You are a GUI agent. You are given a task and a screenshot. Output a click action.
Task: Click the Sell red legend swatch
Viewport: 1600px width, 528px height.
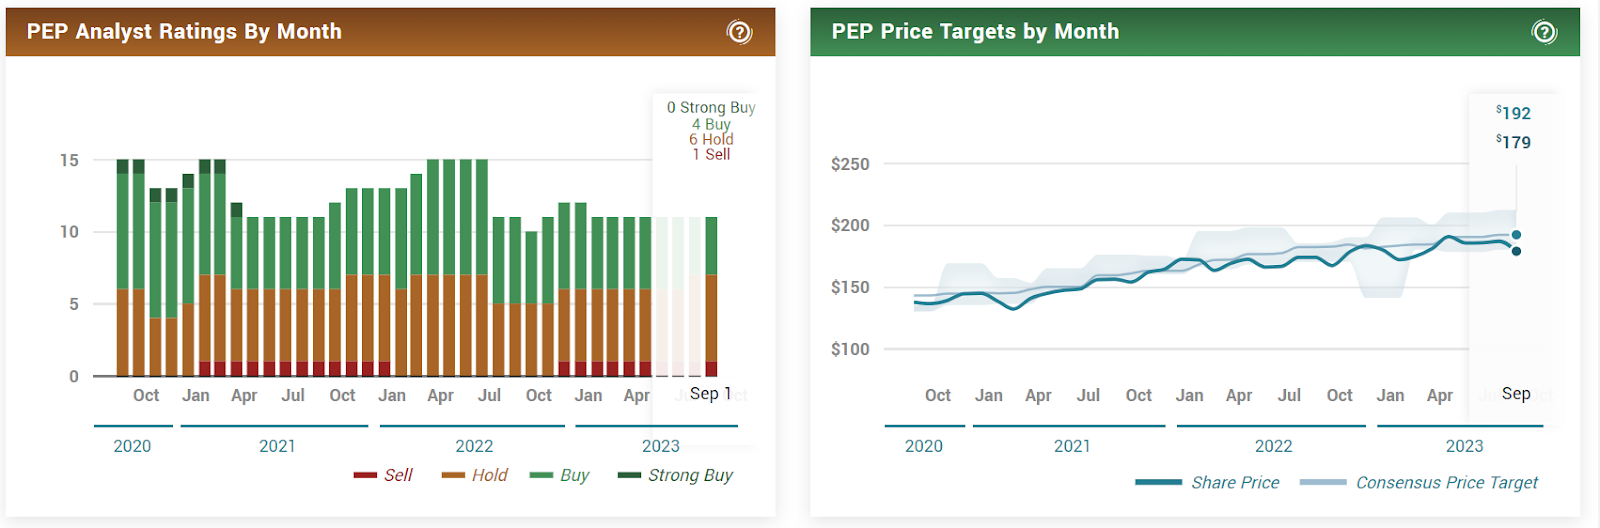pyautogui.click(x=365, y=475)
